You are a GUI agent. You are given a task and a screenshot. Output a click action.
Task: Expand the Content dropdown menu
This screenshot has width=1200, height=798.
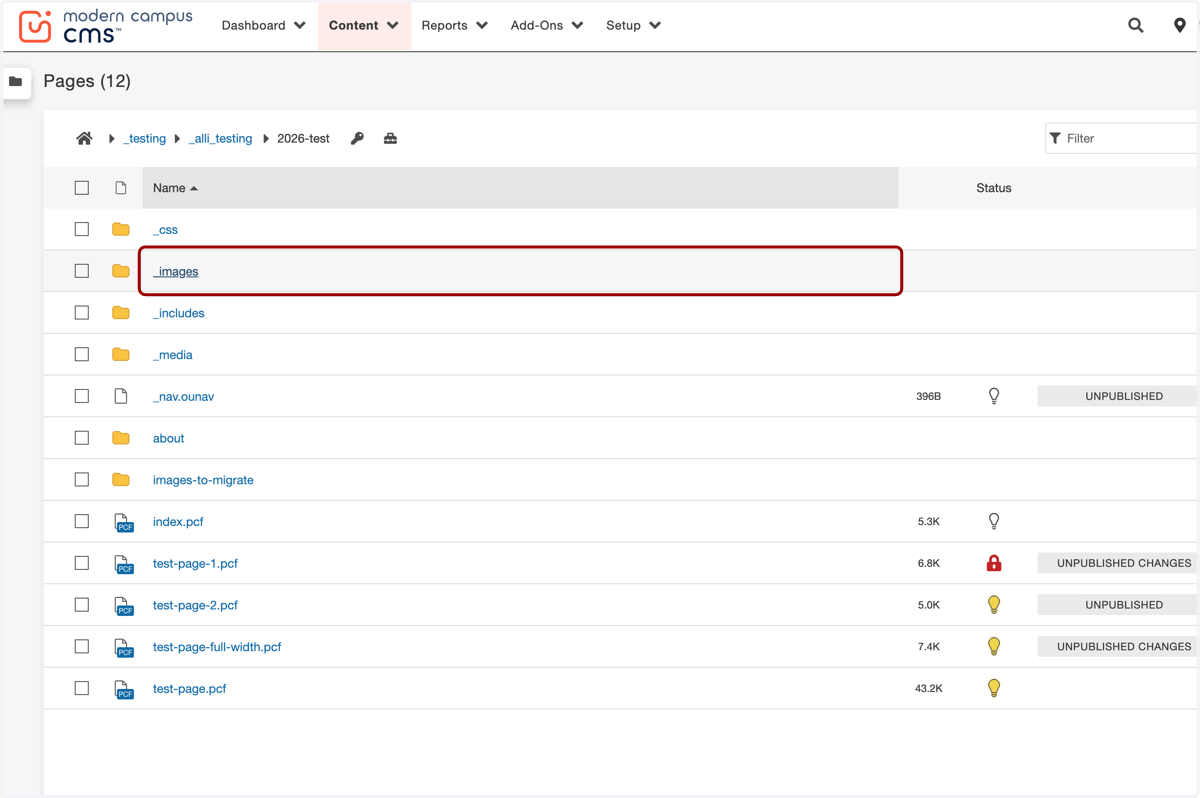pos(364,25)
